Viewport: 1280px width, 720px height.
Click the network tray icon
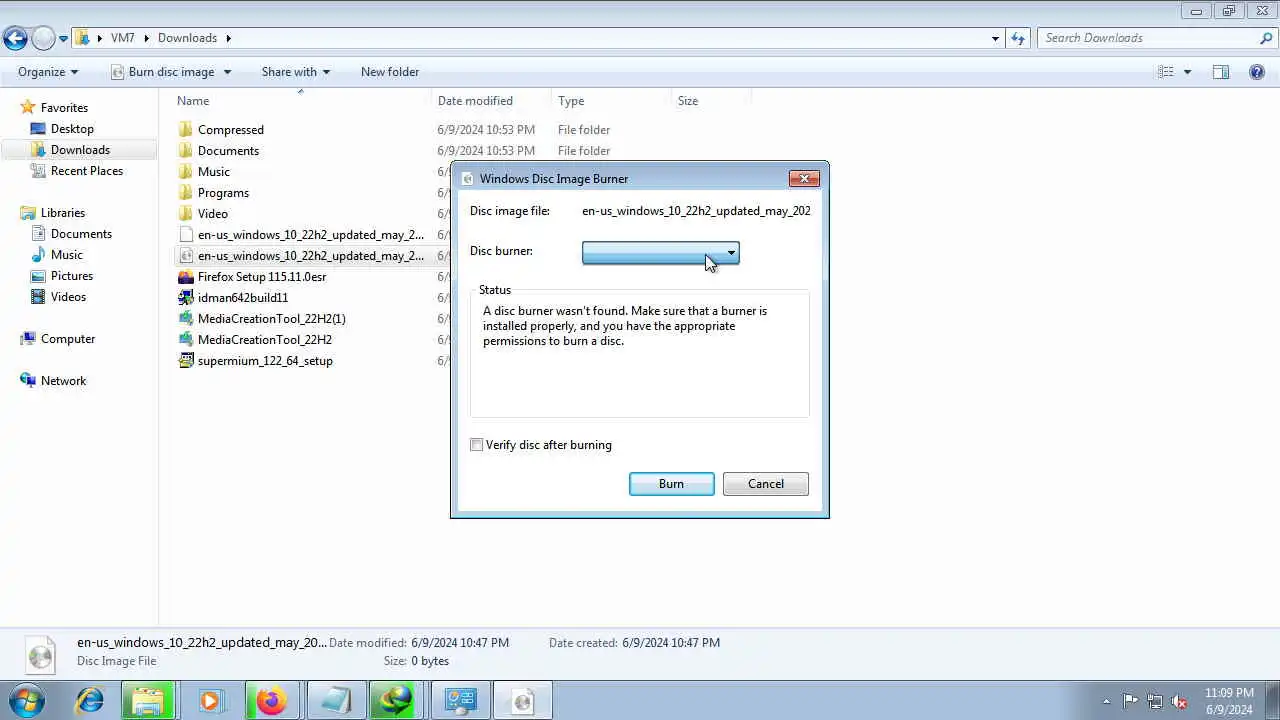coord(1155,701)
